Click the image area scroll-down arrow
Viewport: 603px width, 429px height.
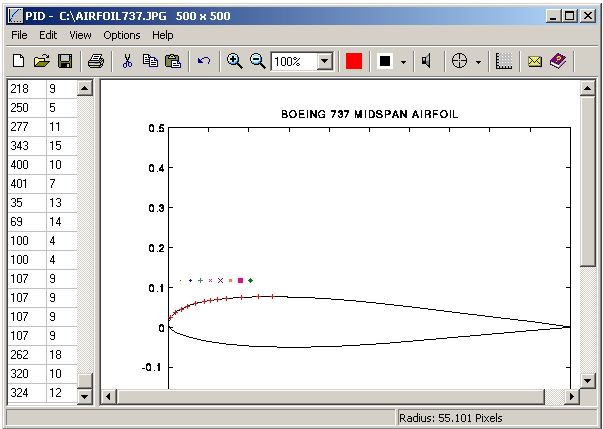pyautogui.click(x=587, y=381)
